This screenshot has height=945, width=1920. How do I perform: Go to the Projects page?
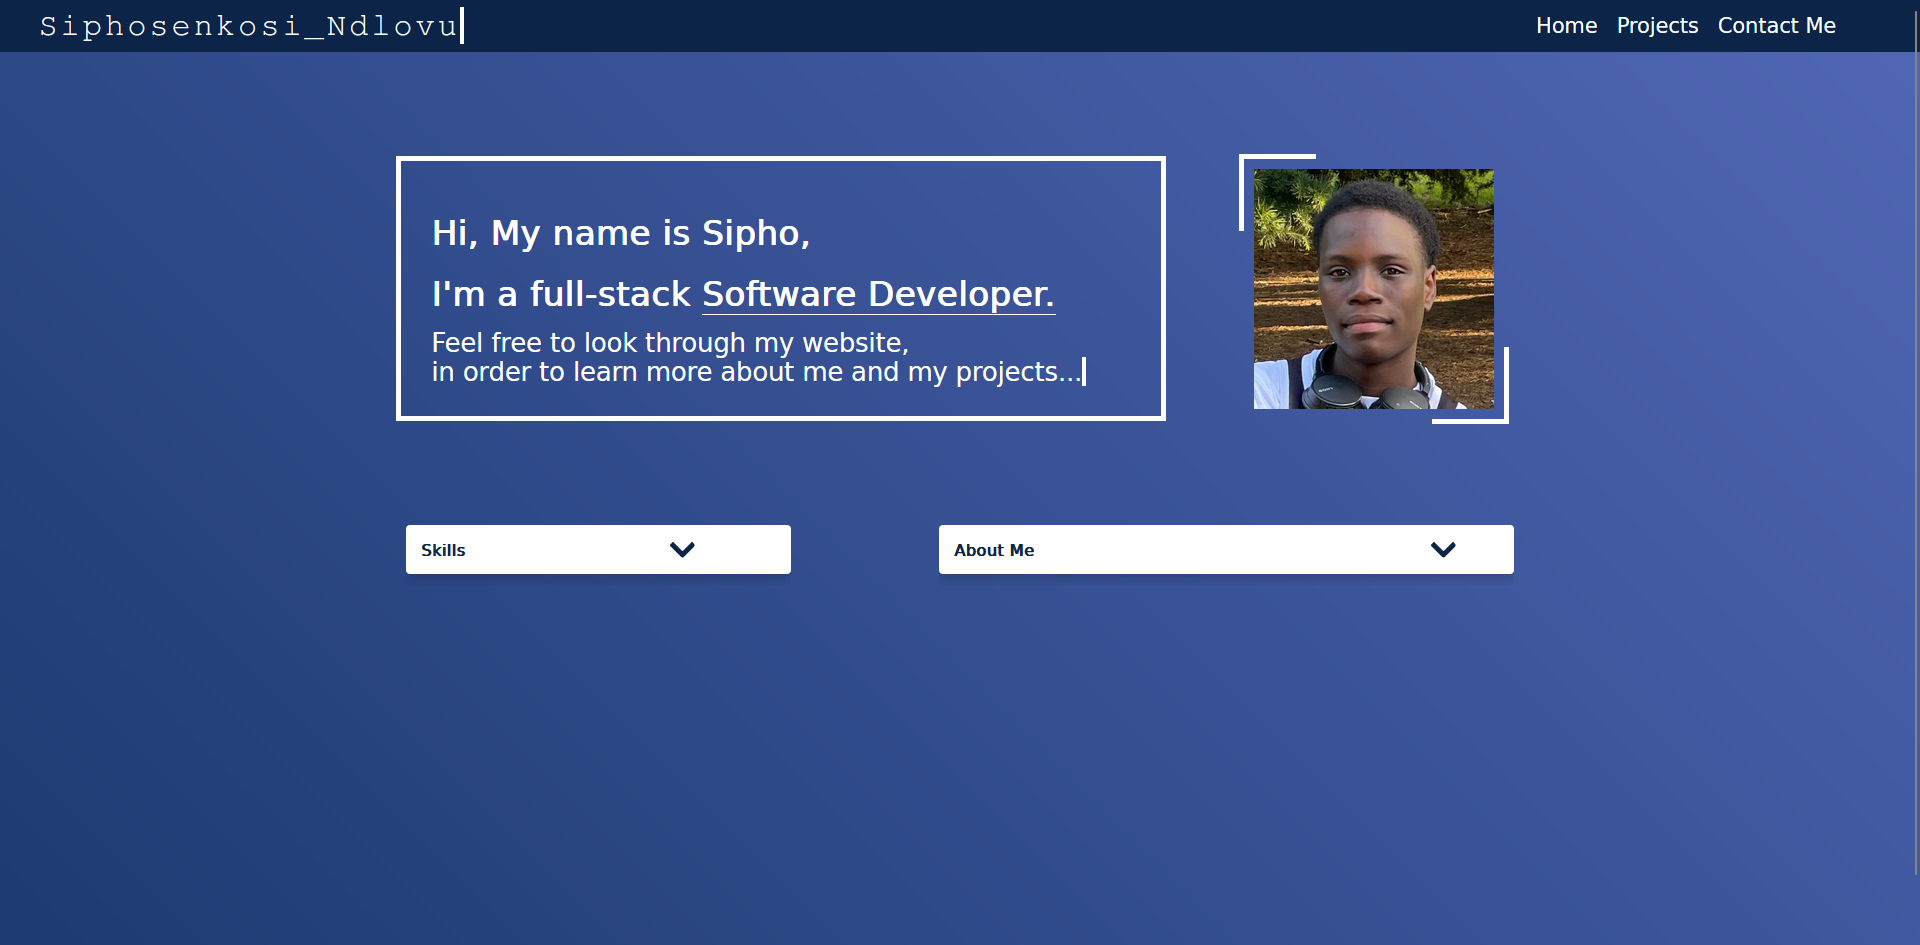(1657, 26)
